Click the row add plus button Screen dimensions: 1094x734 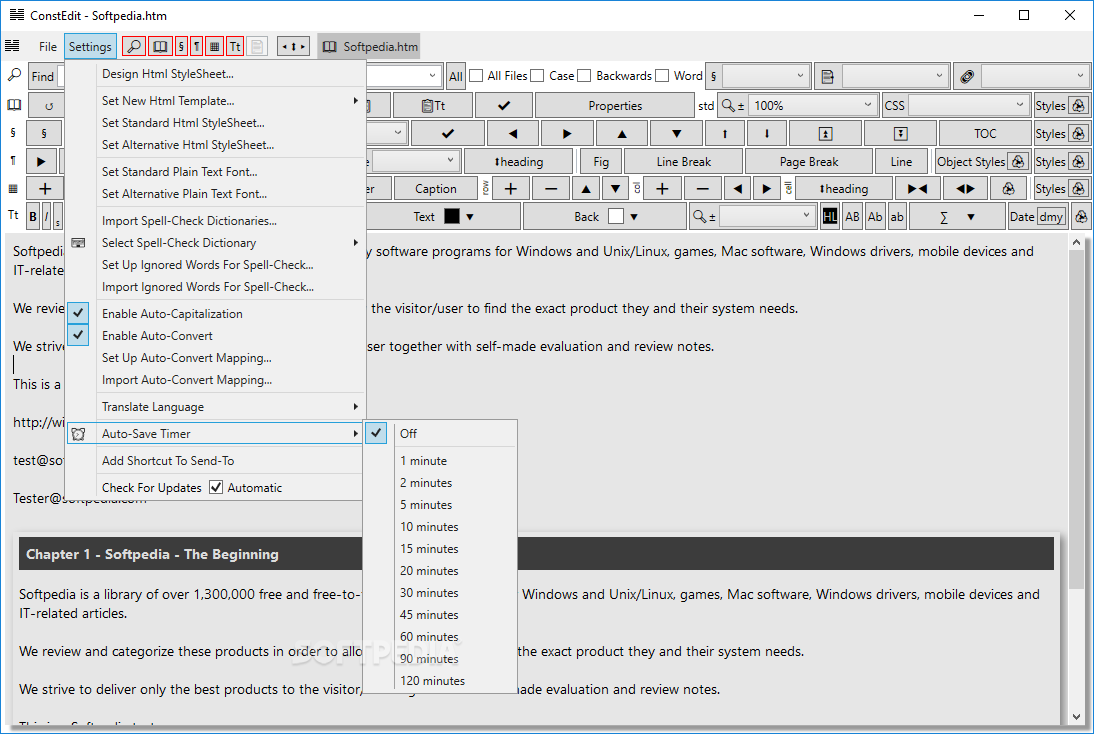[x=511, y=188]
